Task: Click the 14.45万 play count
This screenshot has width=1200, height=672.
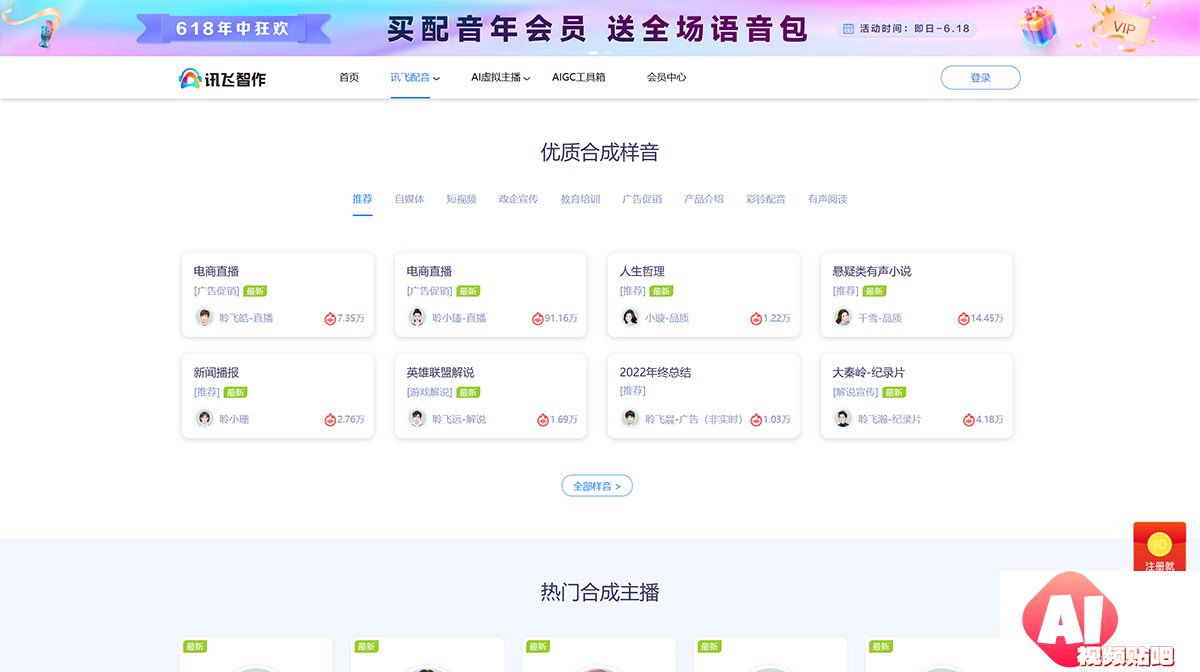Action: [987, 318]
